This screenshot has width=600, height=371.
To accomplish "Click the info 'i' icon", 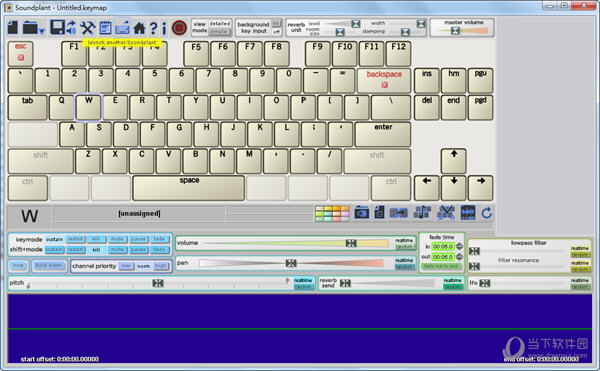I will tap(164, 28).
